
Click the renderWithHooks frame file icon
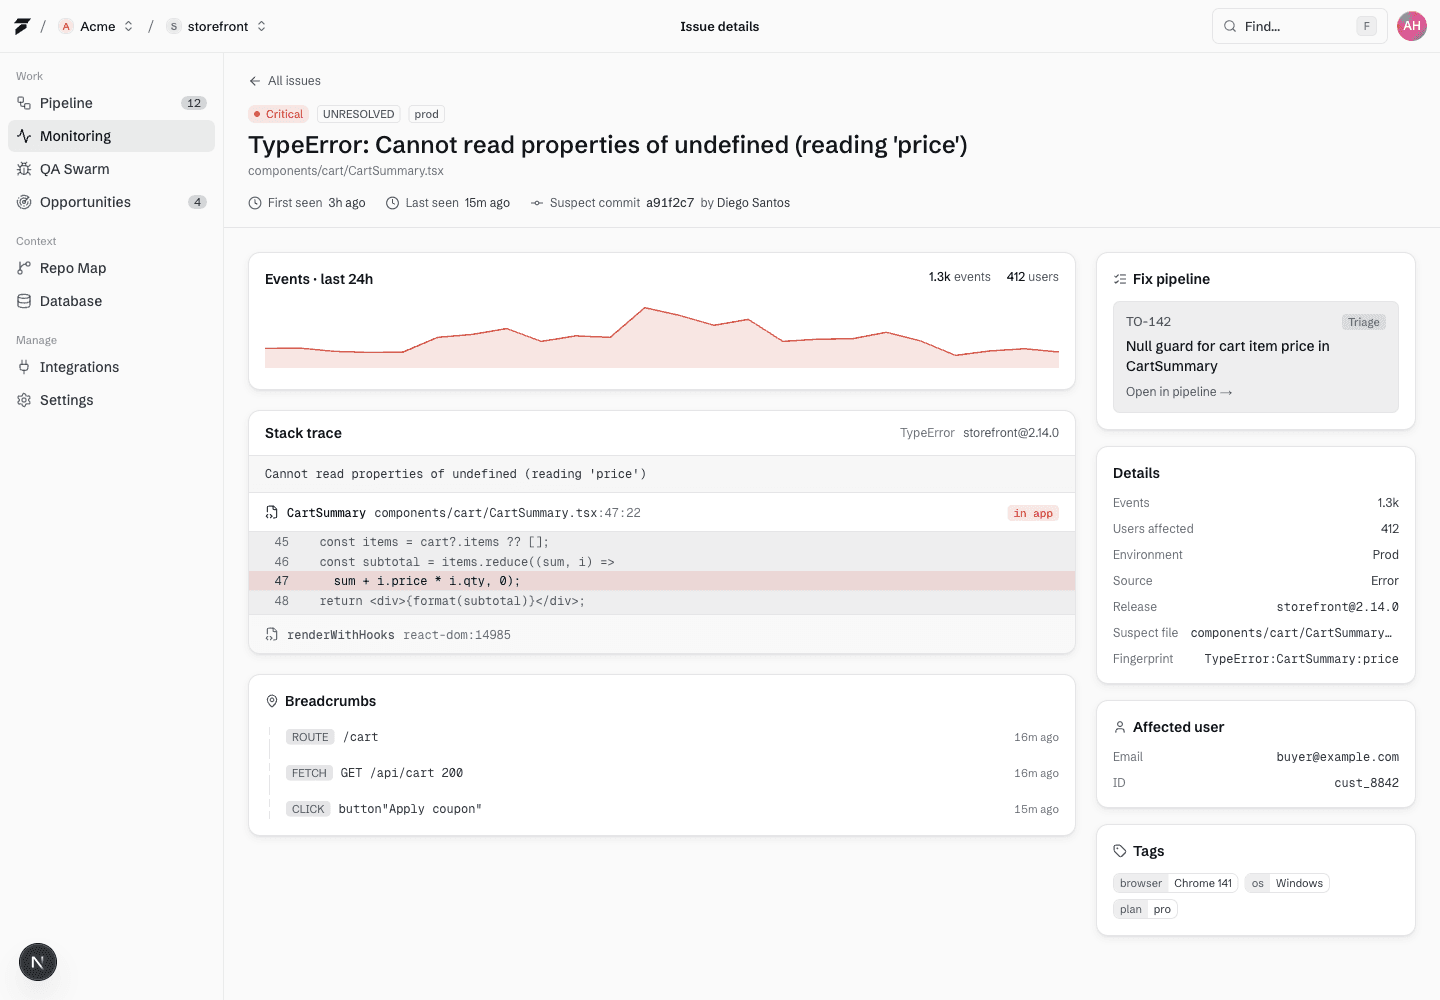coord(272,635)
